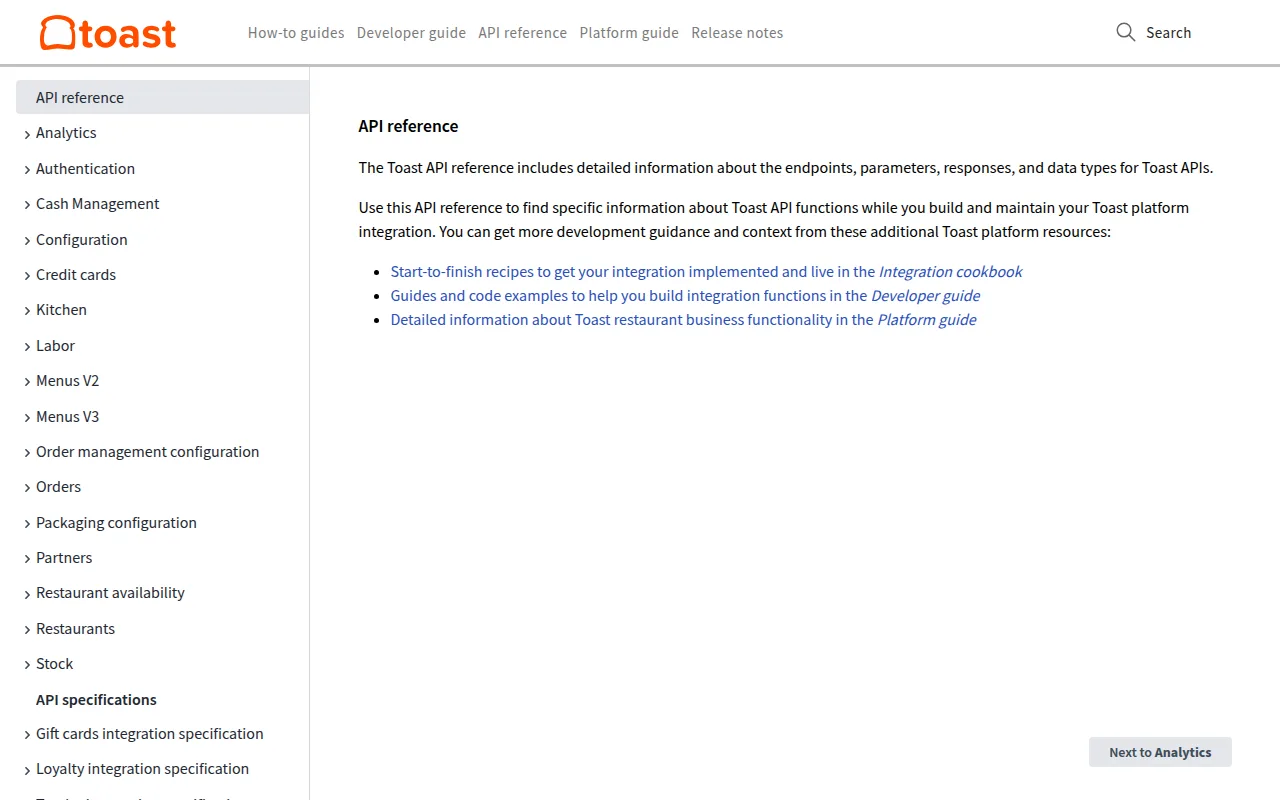Expand the Analytics section
The height and width of the screenshot is (800, 1280).
tap(66, 132)
